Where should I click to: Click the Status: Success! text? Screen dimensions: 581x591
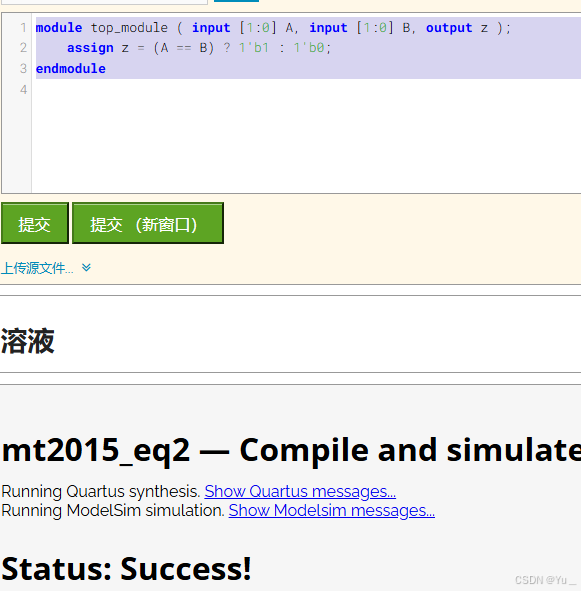126,569
